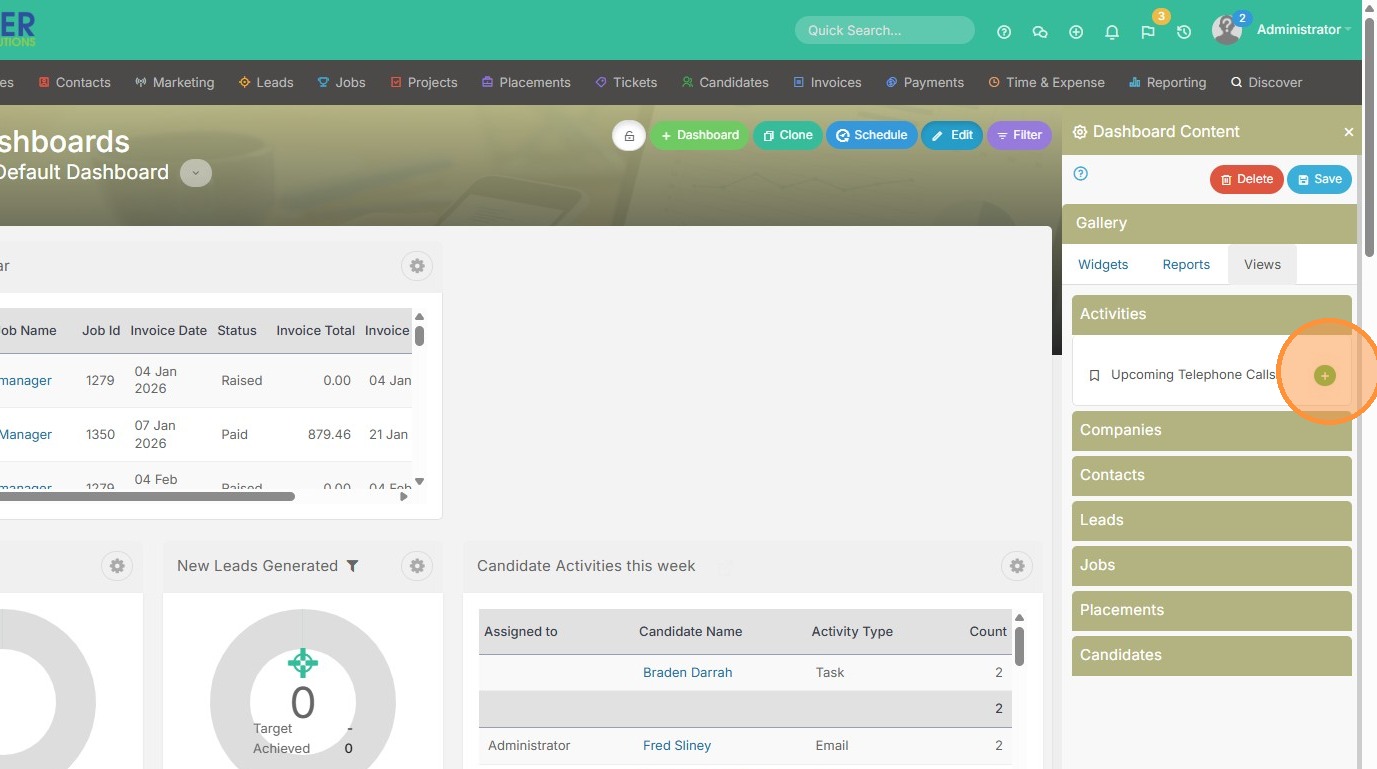Switch to the Reports tab
The height and width of the screenshot is (769, 1377).
pyautogui.click(x=1186, y=265)
